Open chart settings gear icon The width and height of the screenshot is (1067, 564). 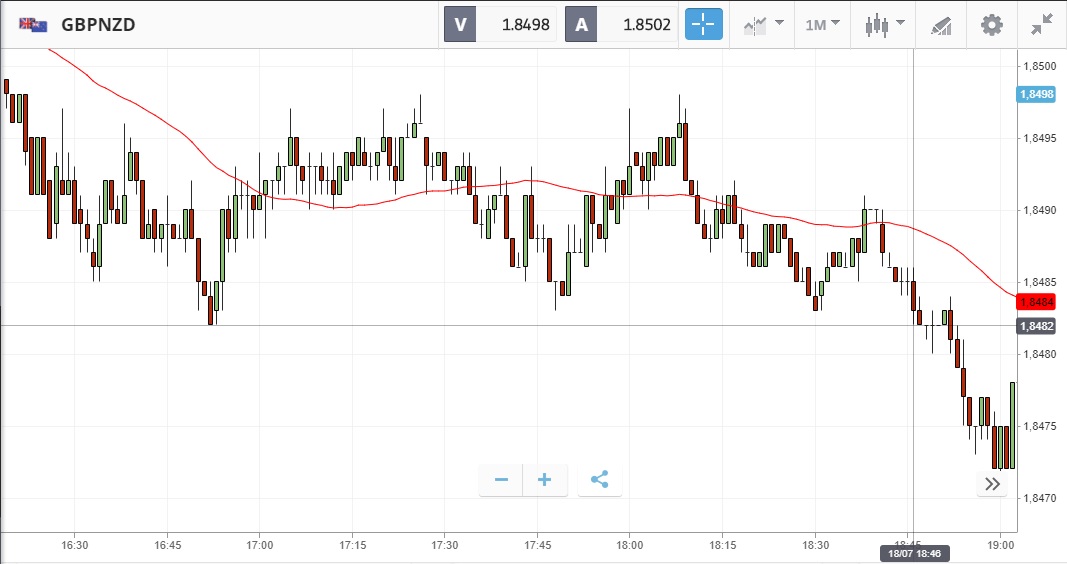click(x=991, y=25)
